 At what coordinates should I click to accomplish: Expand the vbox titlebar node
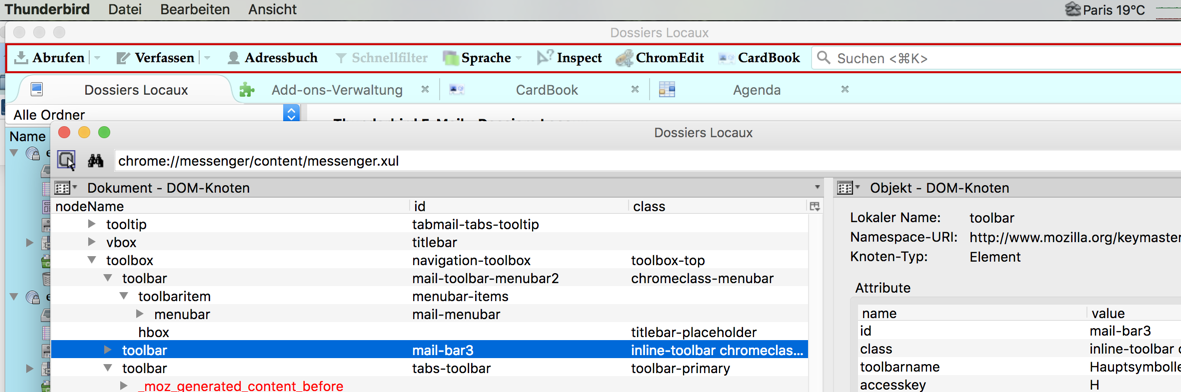coord(92,242)
